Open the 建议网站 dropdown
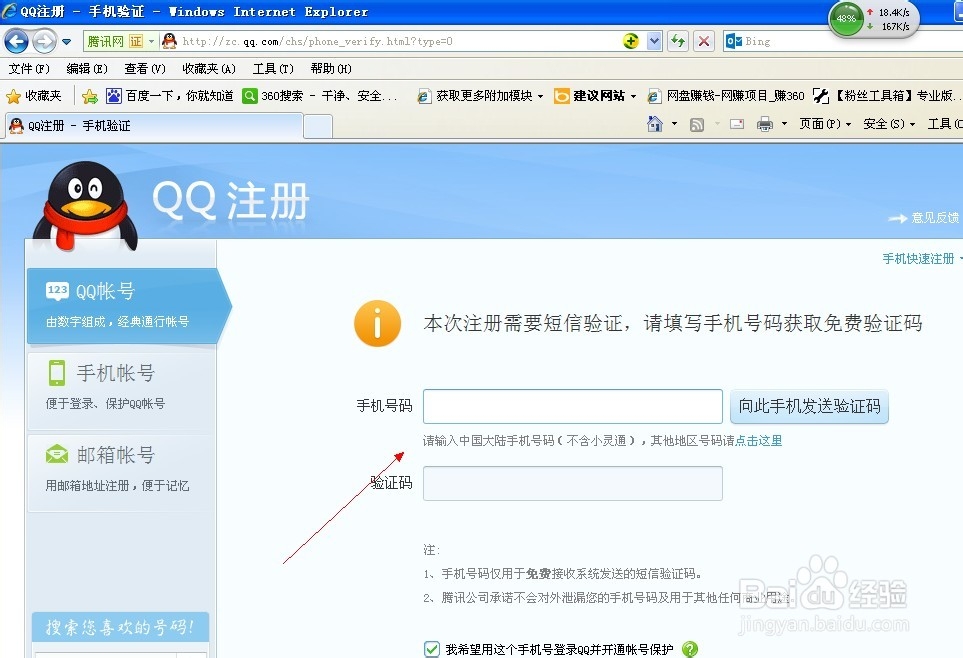The width and height of the screenshot is (963, 658). pyautogui.click(x=595, y=96)
